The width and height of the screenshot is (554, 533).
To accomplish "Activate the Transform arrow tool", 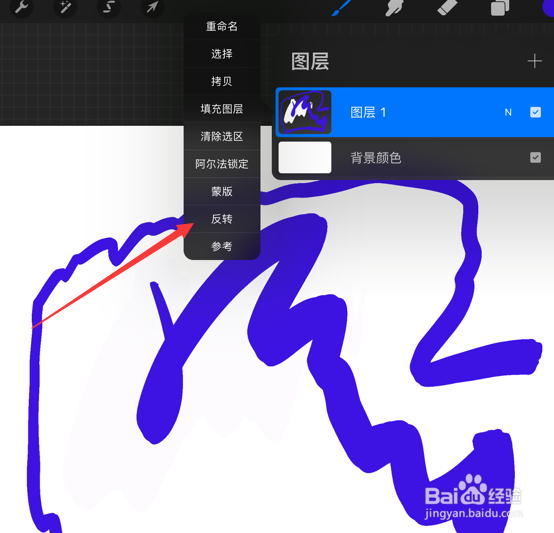I will point(152,6).
